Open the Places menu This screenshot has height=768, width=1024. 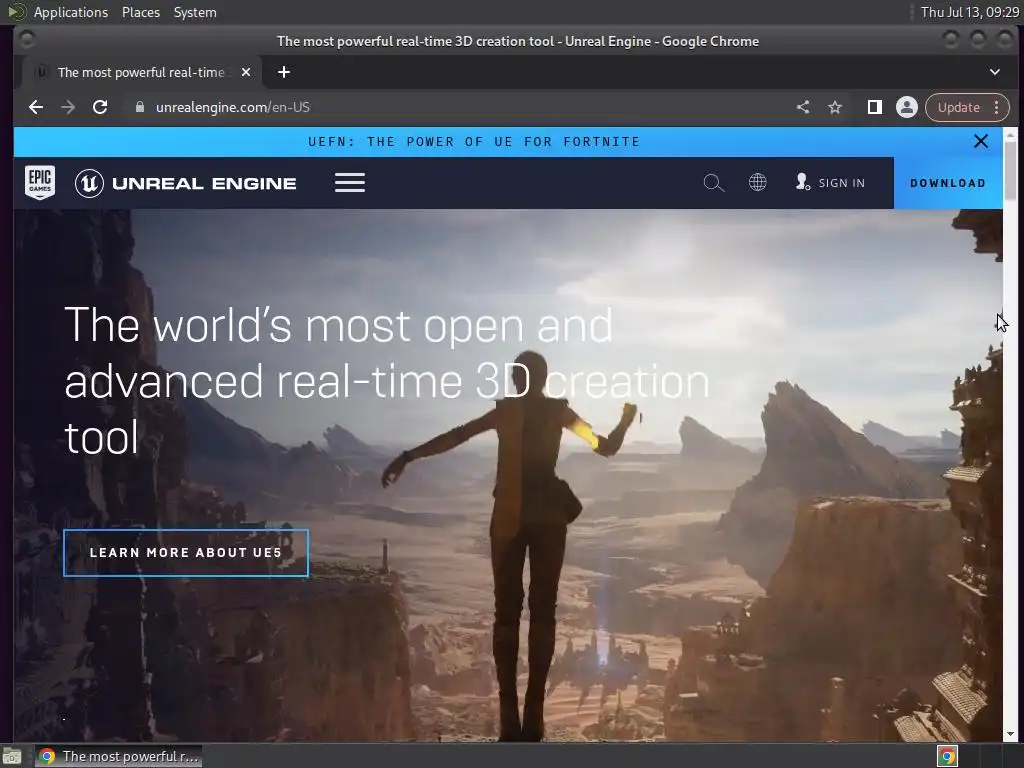click(x=141, y=12)
